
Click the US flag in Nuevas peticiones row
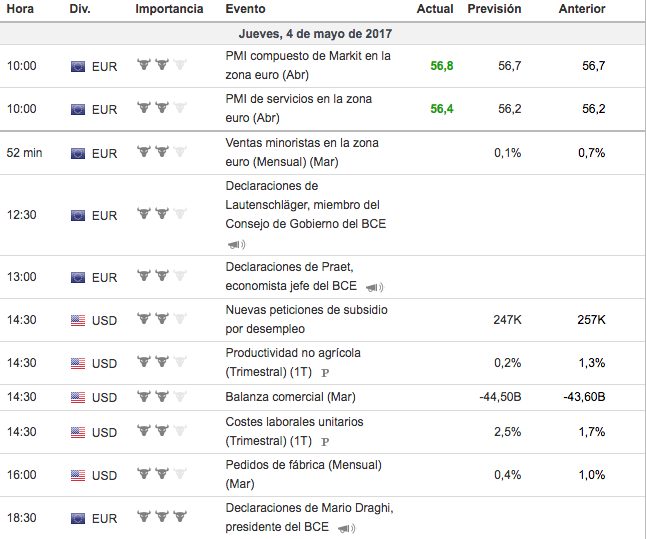pos(78,320)
